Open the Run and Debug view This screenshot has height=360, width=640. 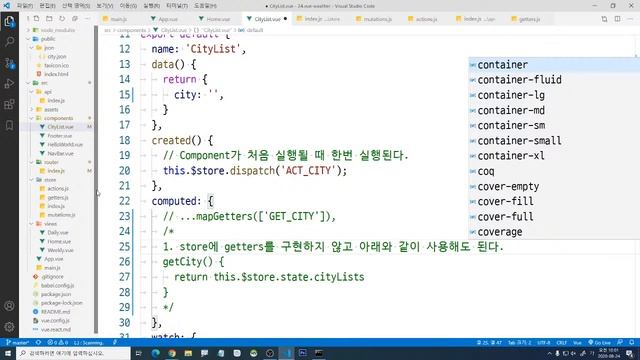coord(9,84)
